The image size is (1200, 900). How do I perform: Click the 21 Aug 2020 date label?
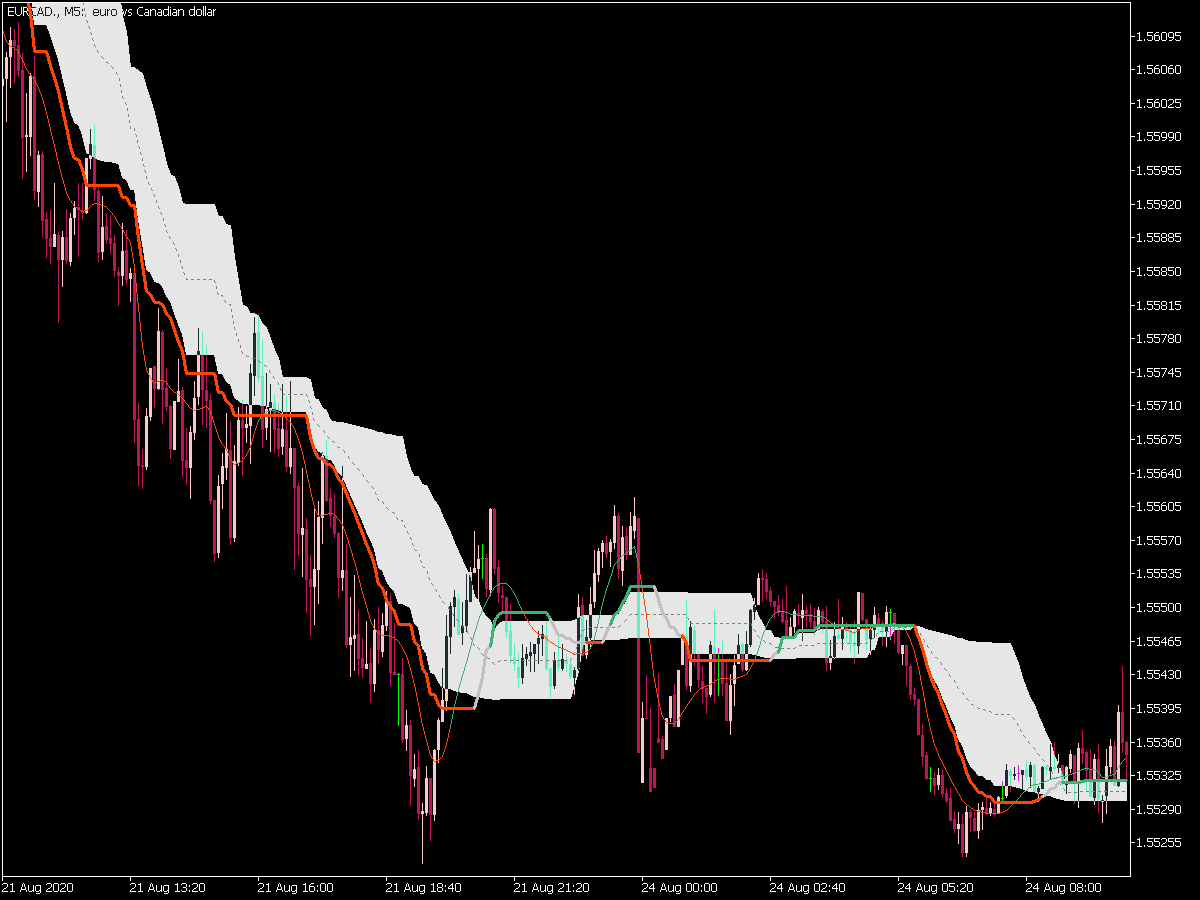(x=38, y=887)
